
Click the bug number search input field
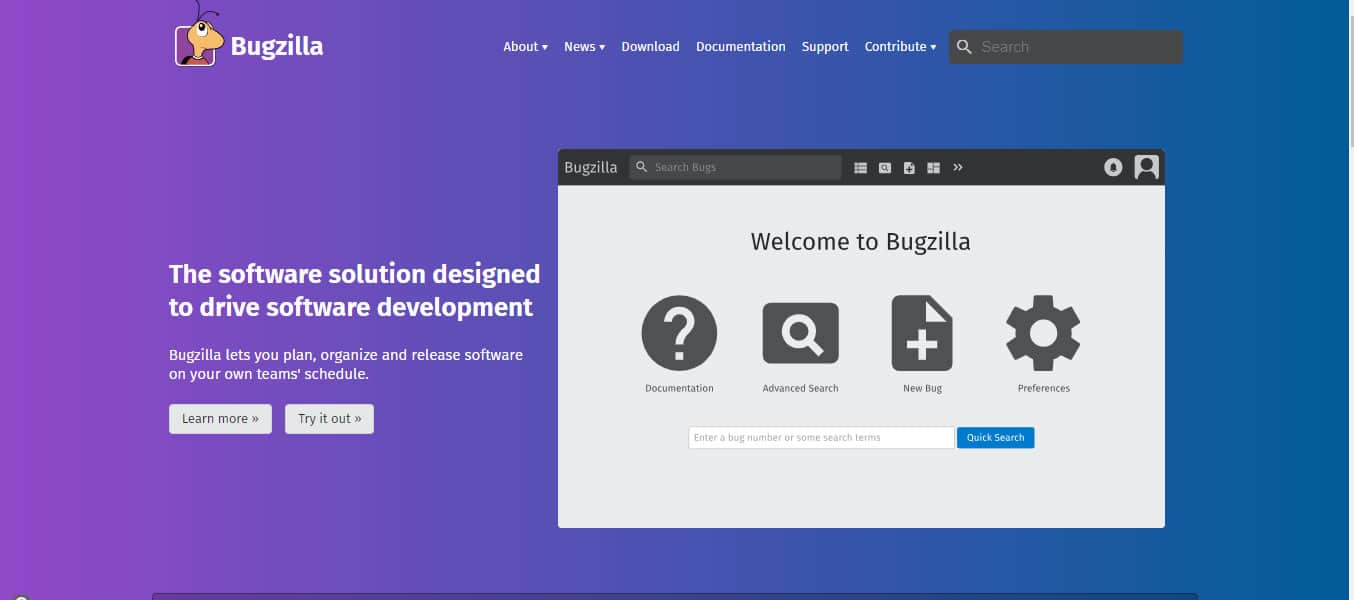tap(821, 438)
